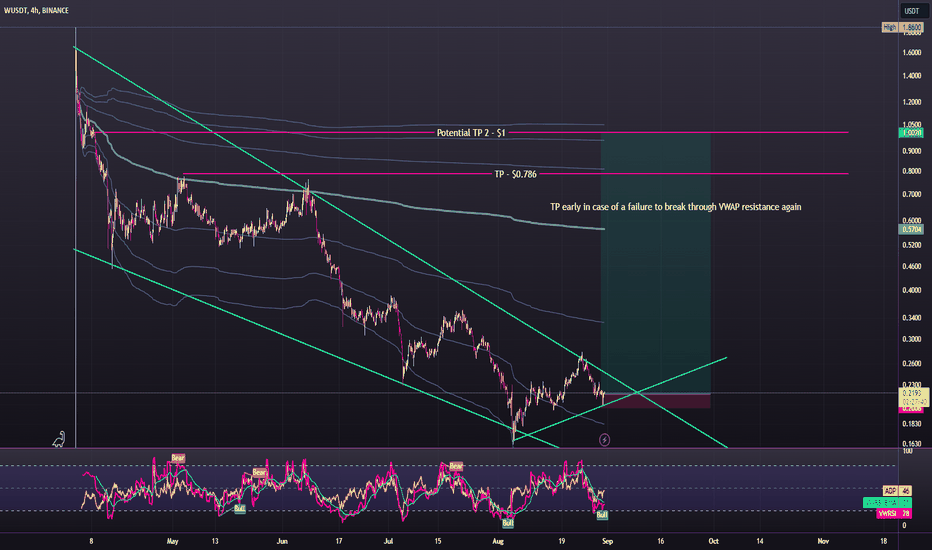Click the 'Nov' date on time axis
Screen dimensions: 932x550
[x=823, y=541]
